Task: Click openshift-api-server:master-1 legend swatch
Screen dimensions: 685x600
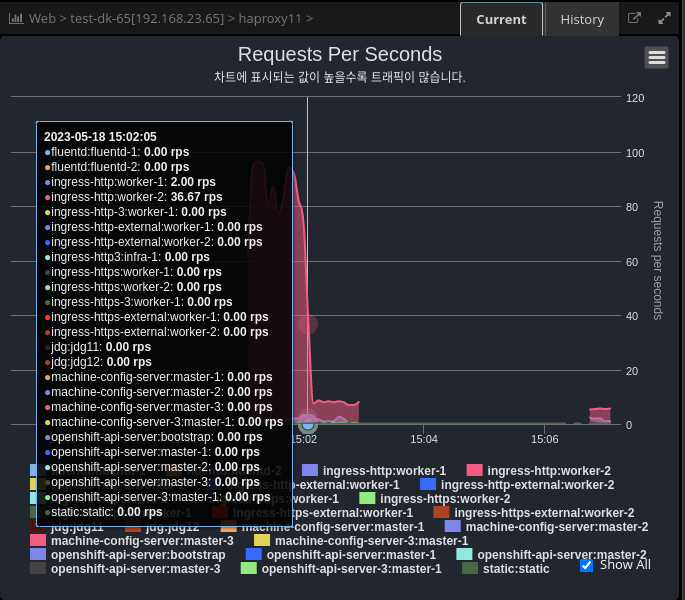Action: [x=254, y=554]
